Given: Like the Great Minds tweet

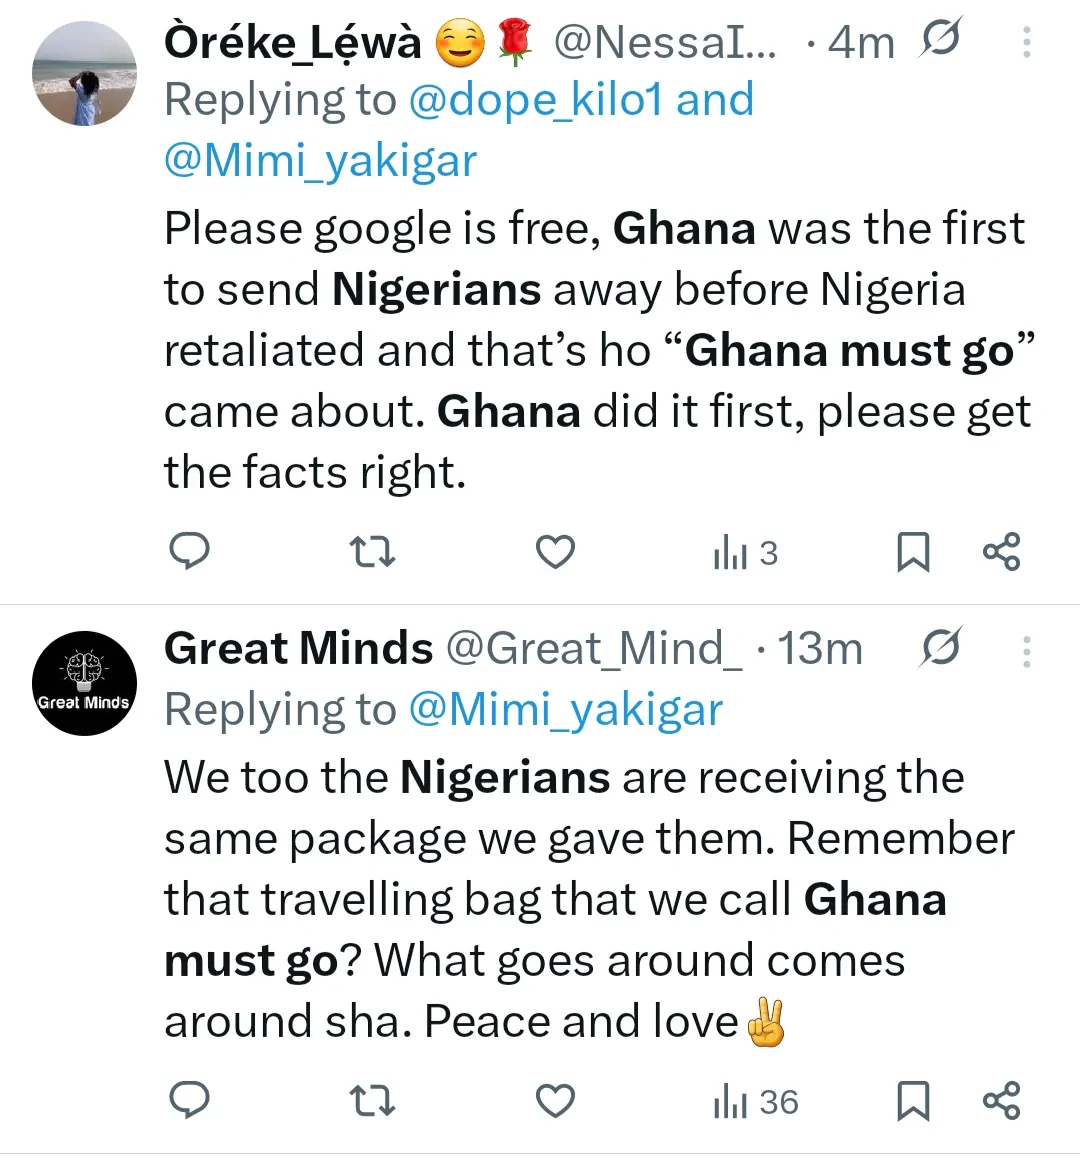Looking at the screenshot, I should [555, 1100].
